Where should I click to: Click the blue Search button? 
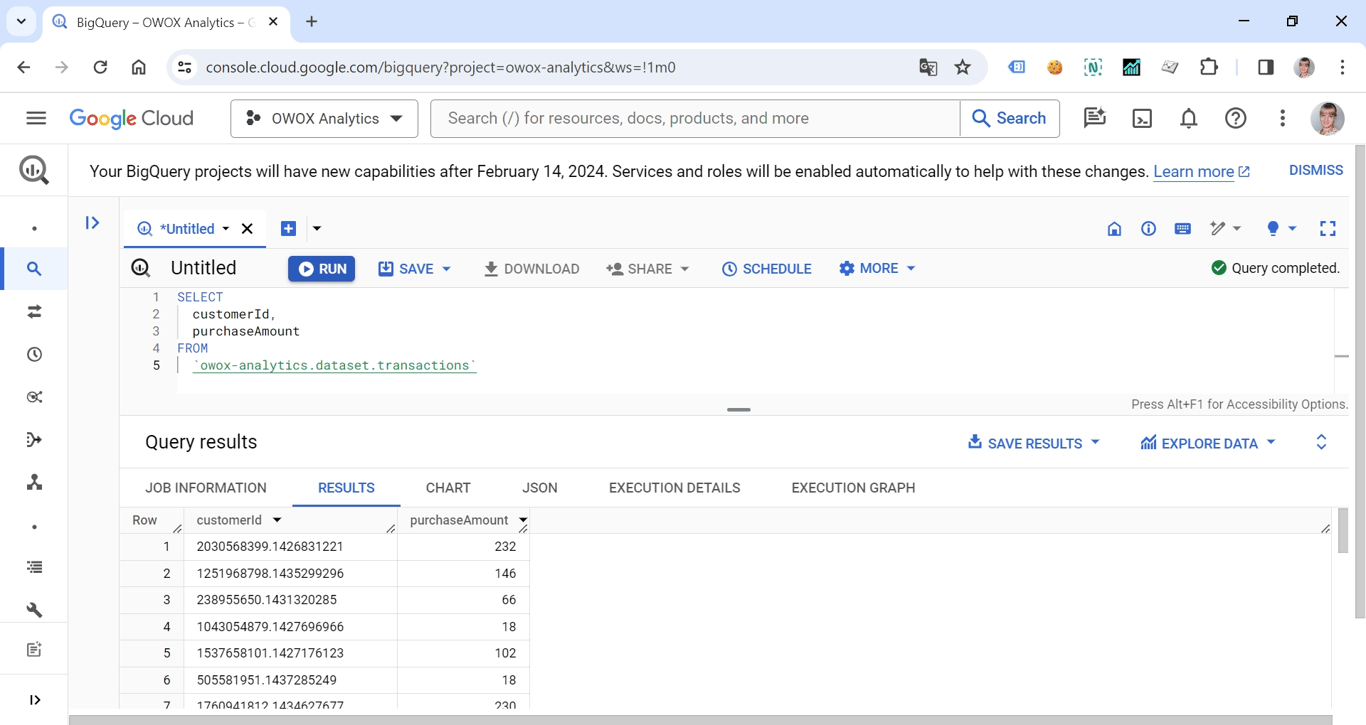point(1009,118)
